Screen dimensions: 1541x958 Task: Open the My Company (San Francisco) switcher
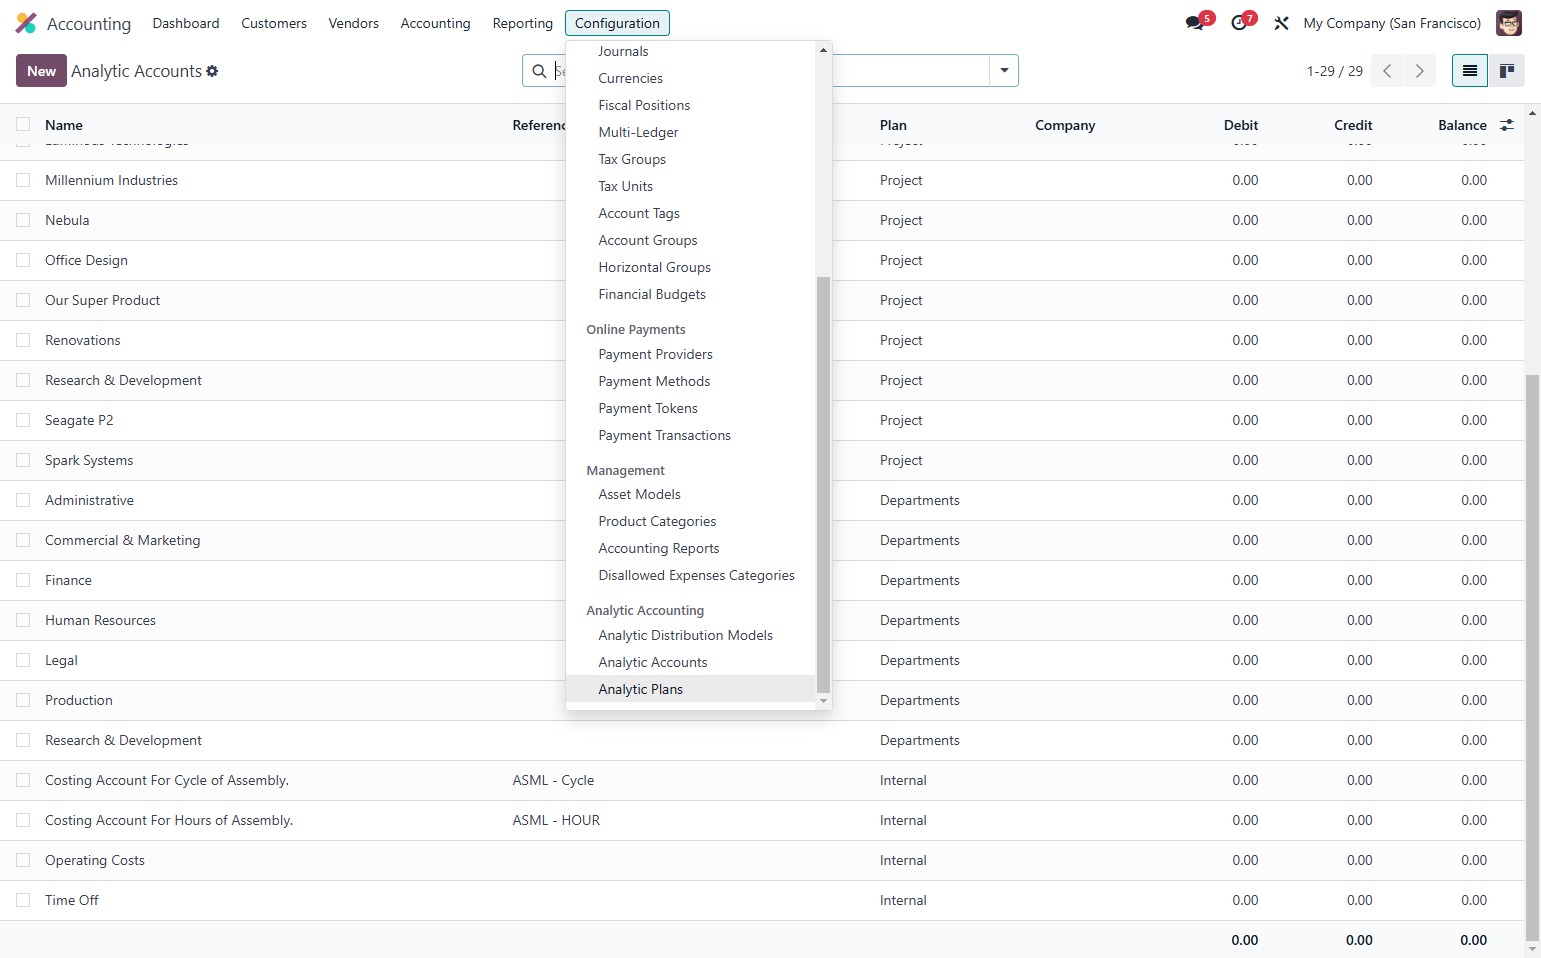[x=1392, y=23]
